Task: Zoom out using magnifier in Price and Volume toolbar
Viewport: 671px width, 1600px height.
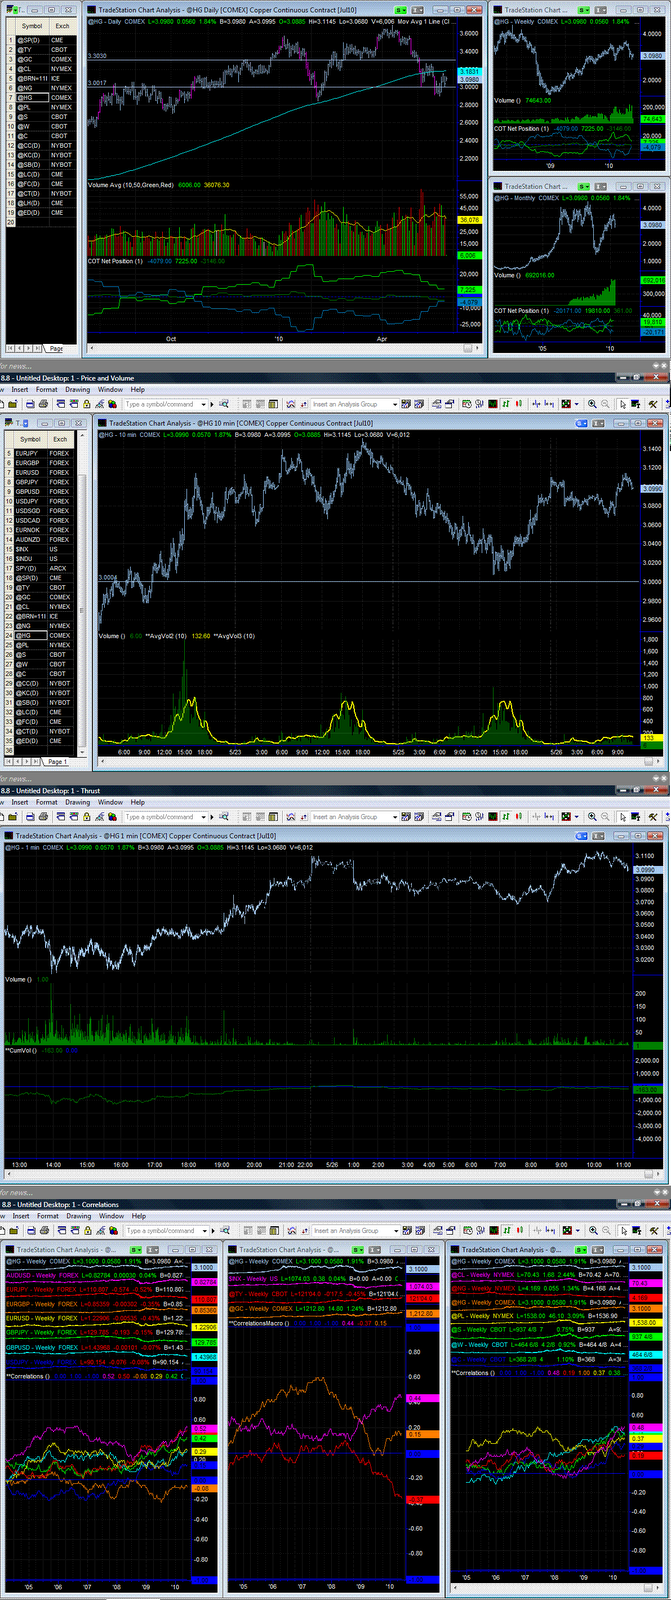Action: 605,404
